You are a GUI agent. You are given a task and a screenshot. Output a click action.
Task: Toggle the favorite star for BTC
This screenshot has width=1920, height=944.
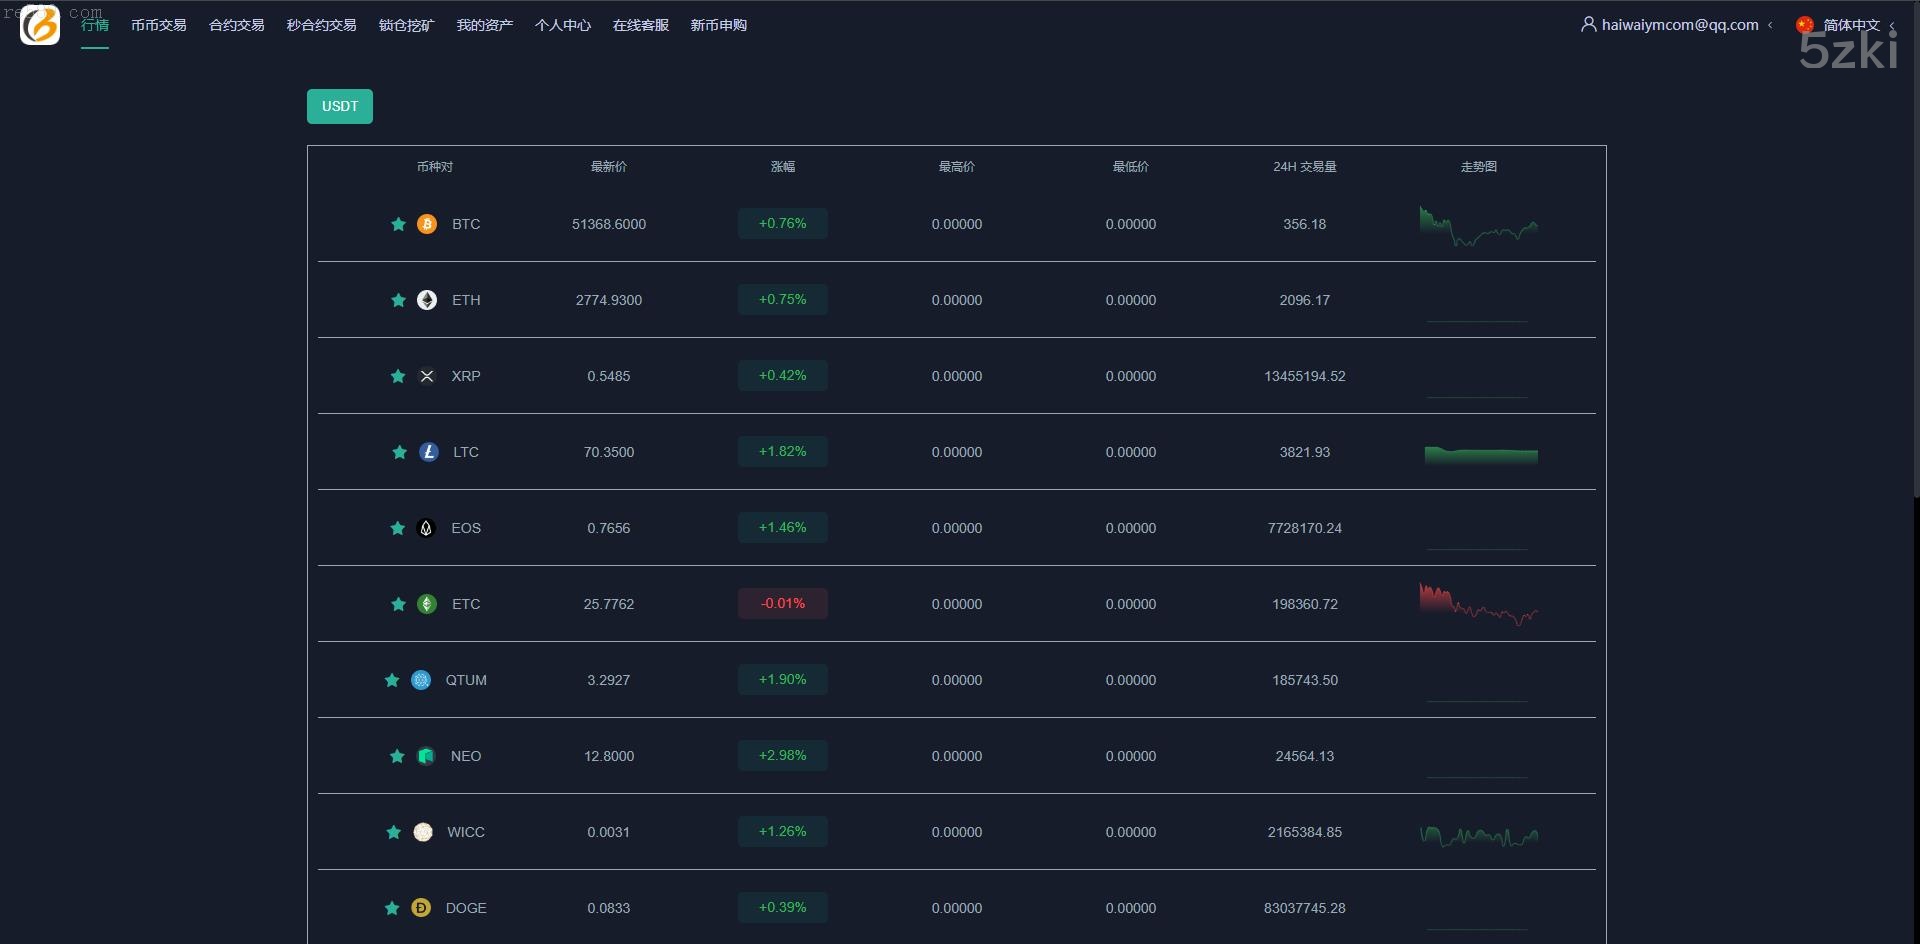398,224
